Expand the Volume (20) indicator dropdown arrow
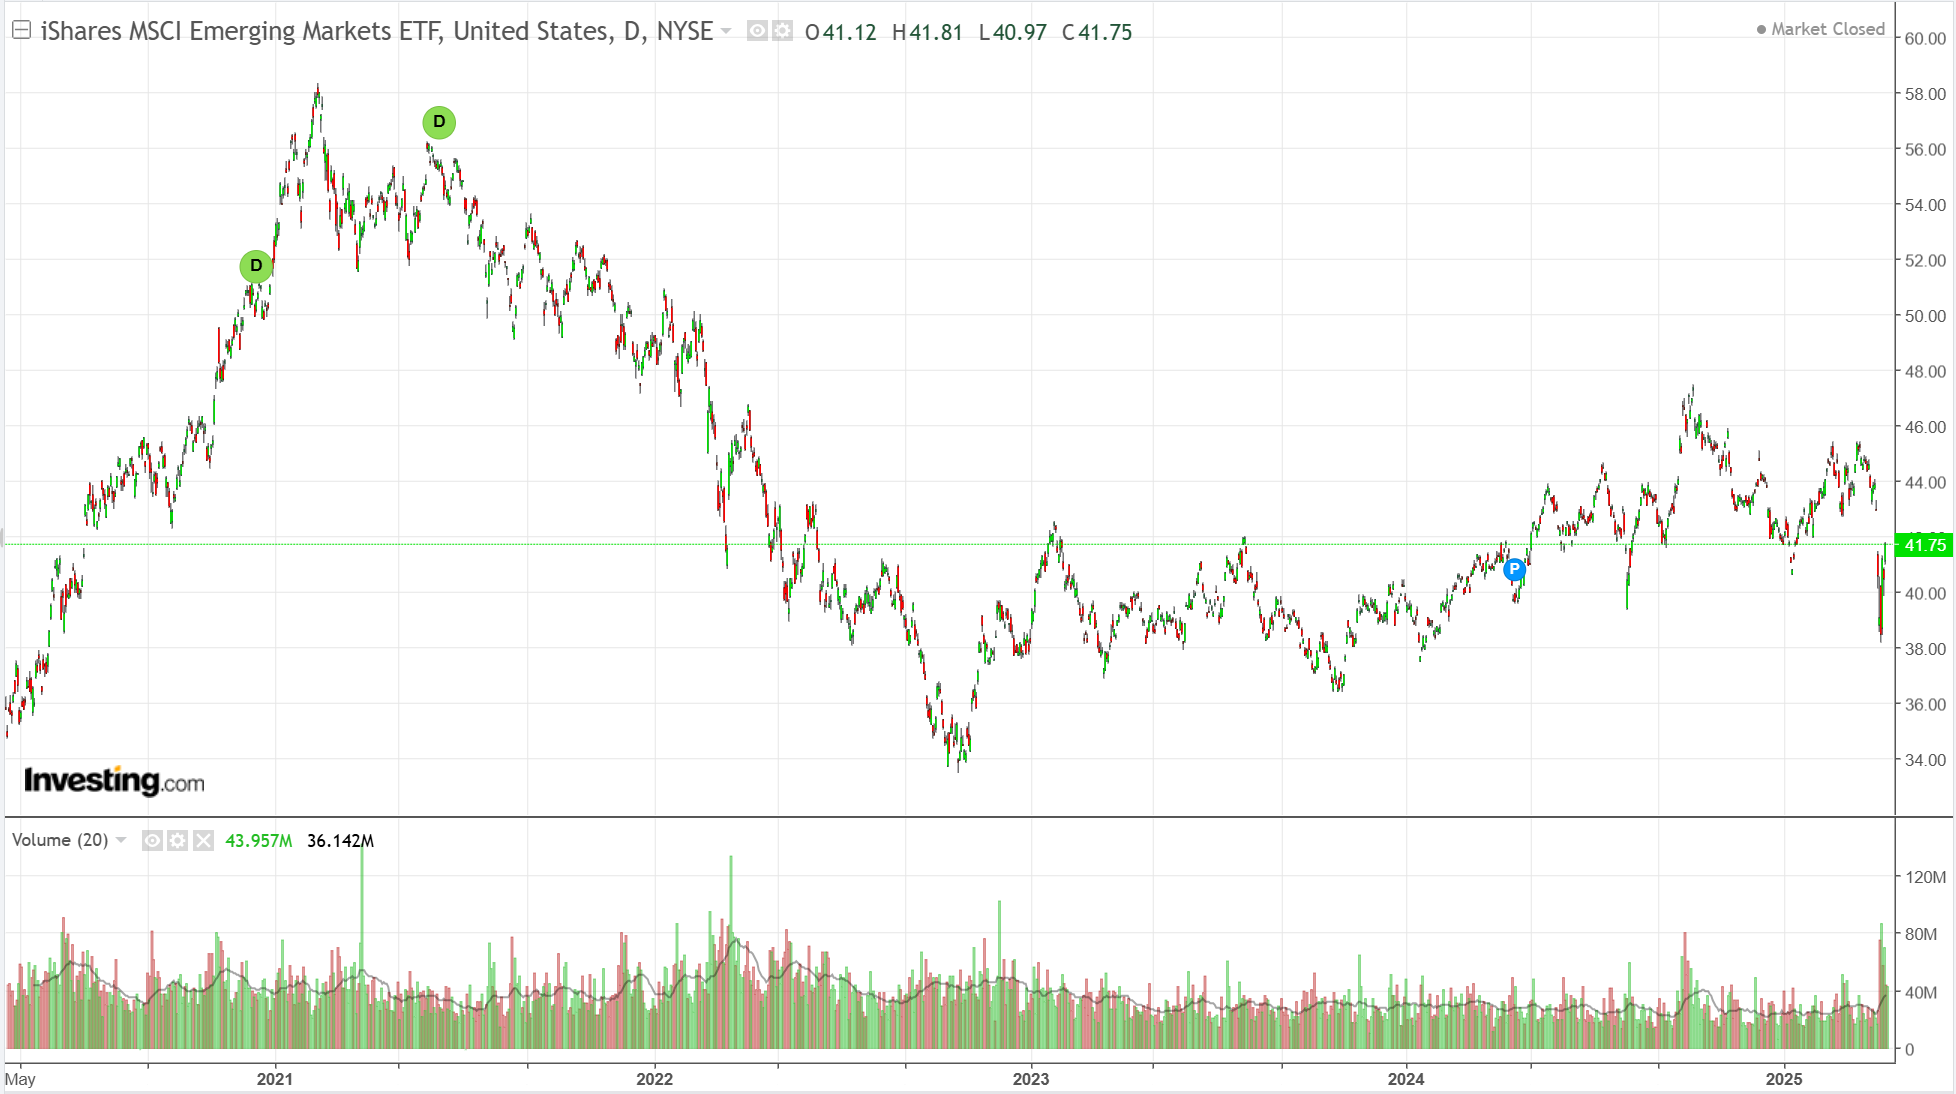 coord(121,840)
